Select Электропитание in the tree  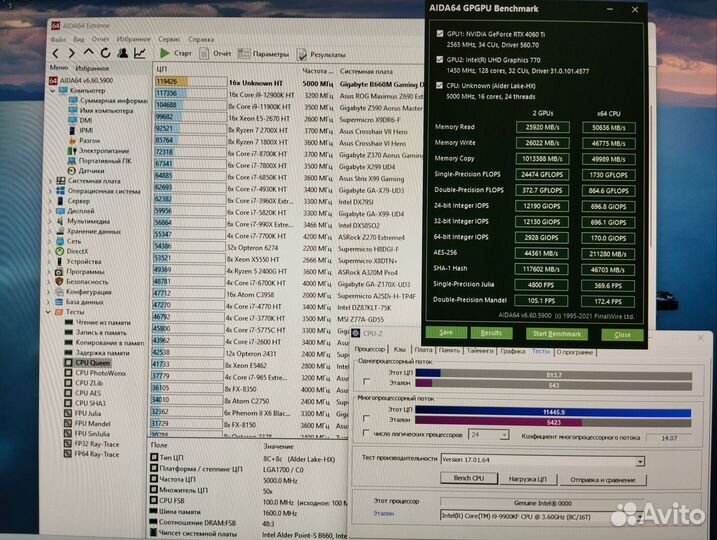click(x=98, y=150)
